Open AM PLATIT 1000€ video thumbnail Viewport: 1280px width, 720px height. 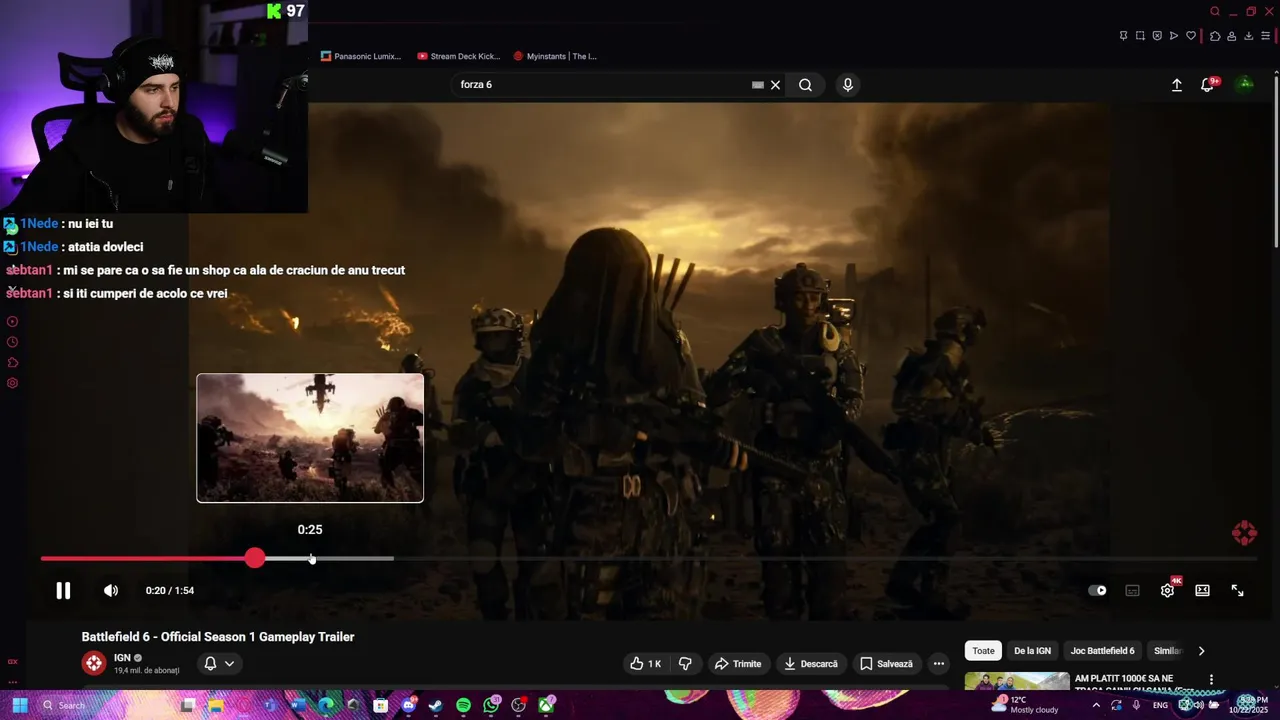pyautogui.click(x=1017, y=681)
